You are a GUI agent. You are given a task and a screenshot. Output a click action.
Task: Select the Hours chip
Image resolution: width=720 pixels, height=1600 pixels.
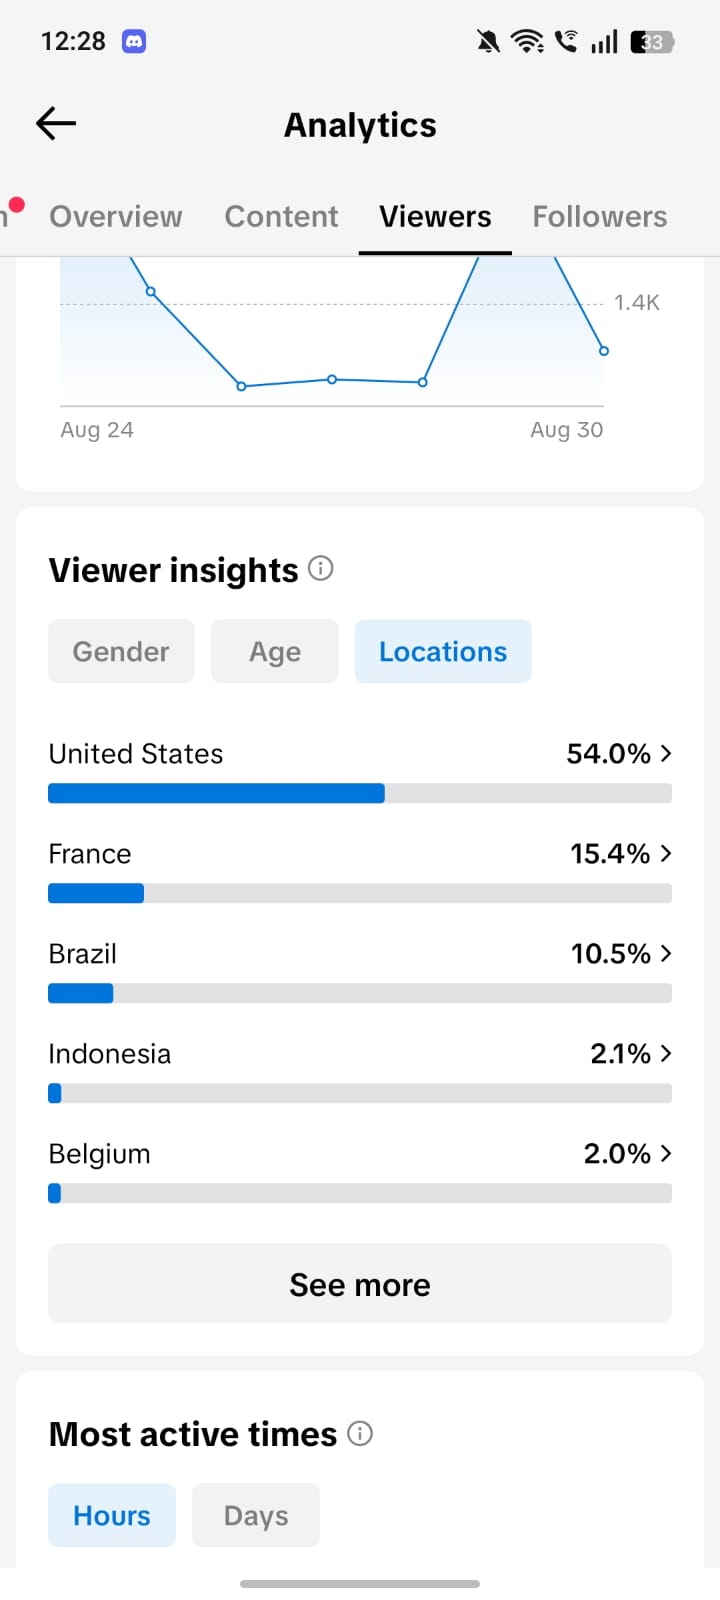[112, 1515]
